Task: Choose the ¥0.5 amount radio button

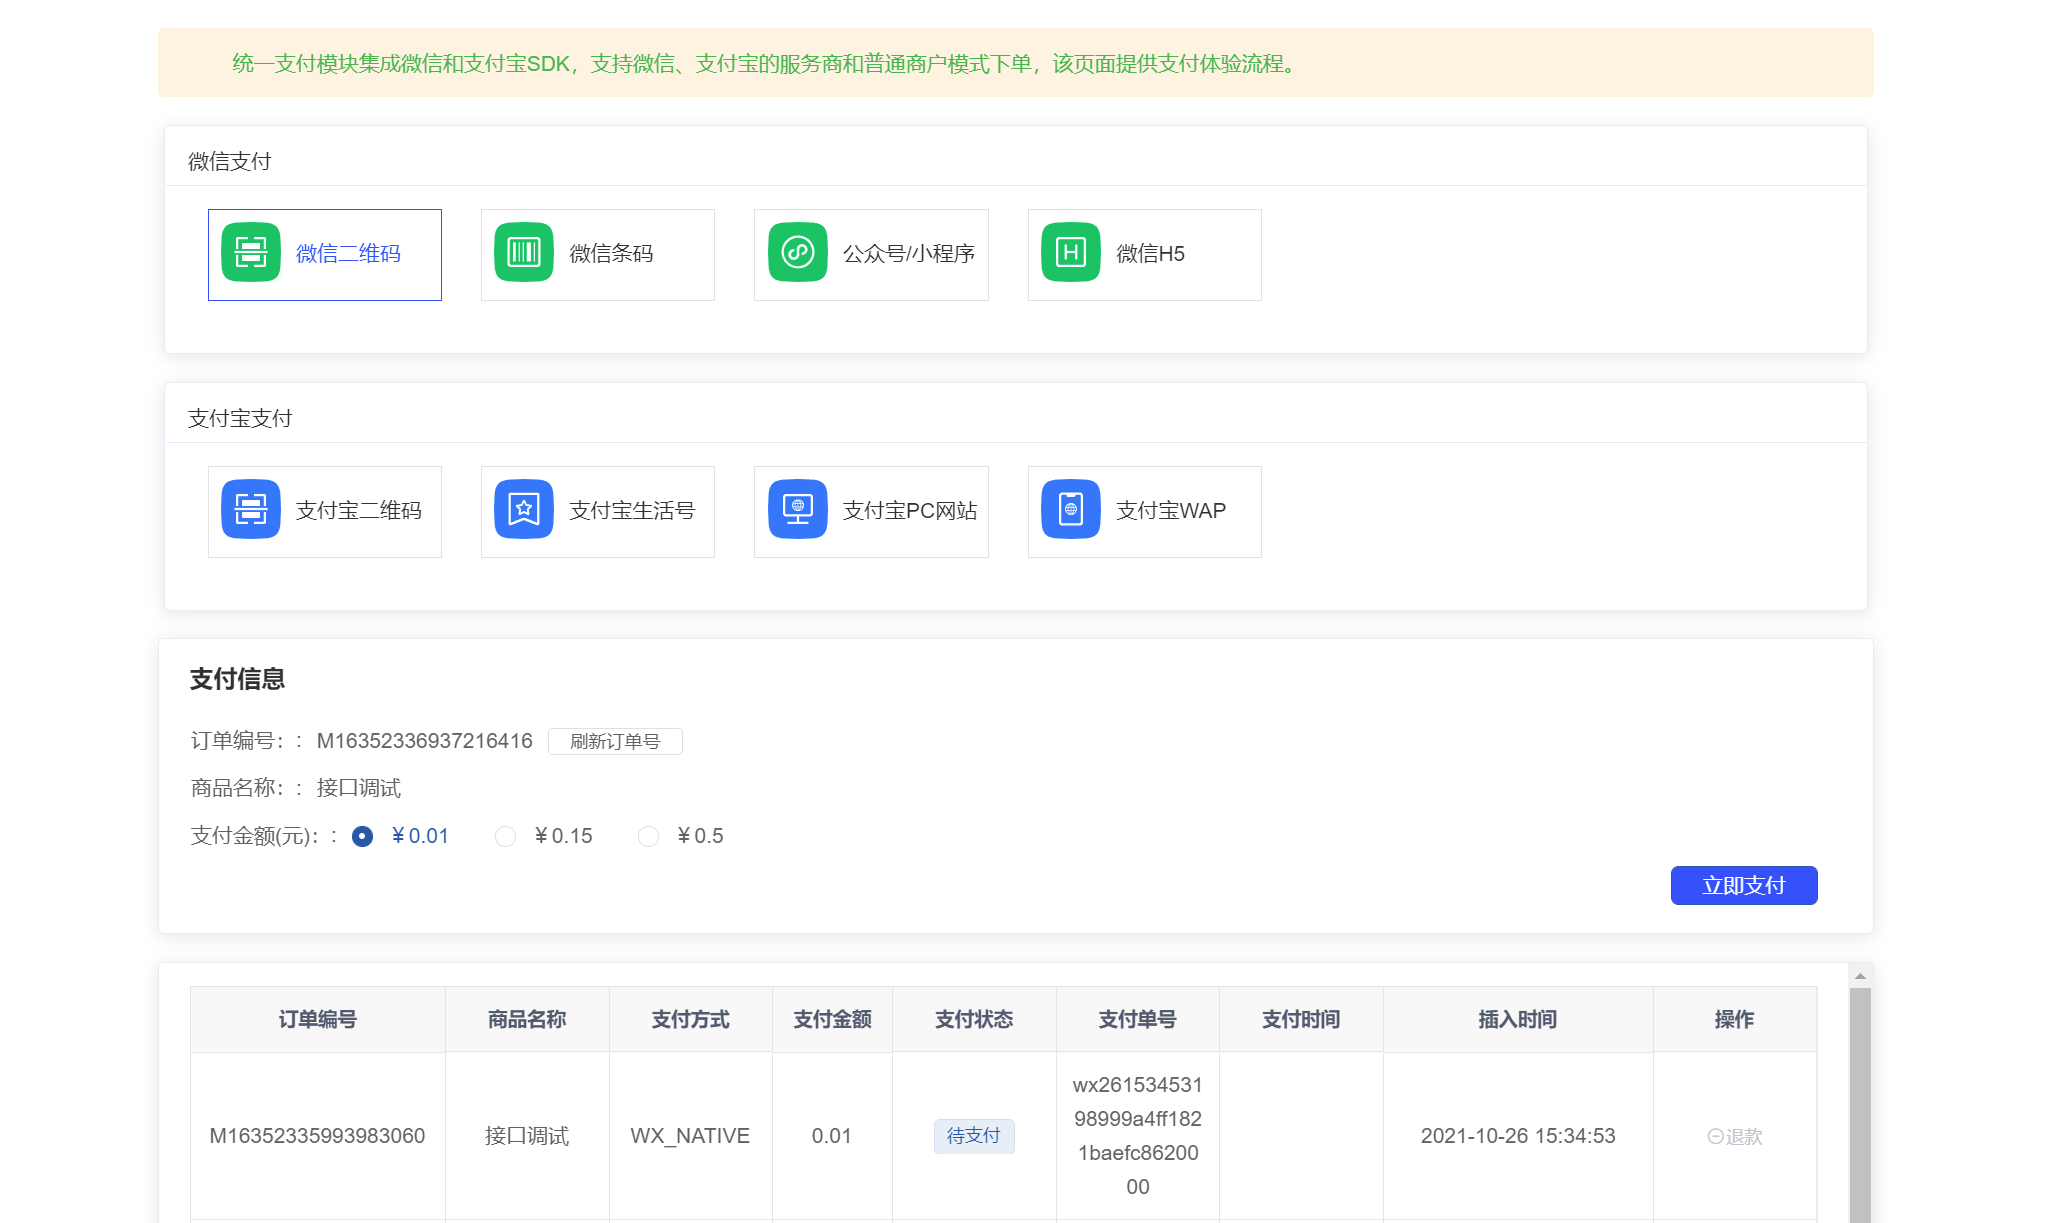Action: coord(649,836)
